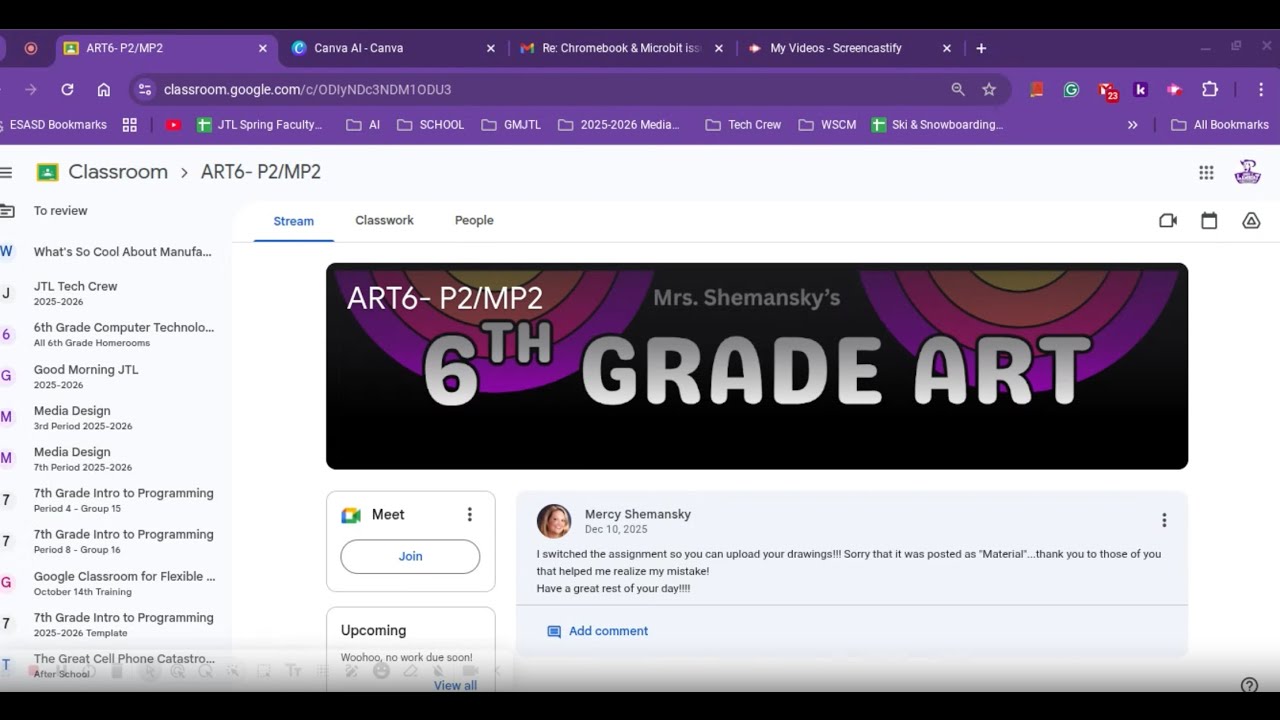Viewport: 1280px width, 720px height.
Task: Open a new browser tab
Action: pos(981,48)
